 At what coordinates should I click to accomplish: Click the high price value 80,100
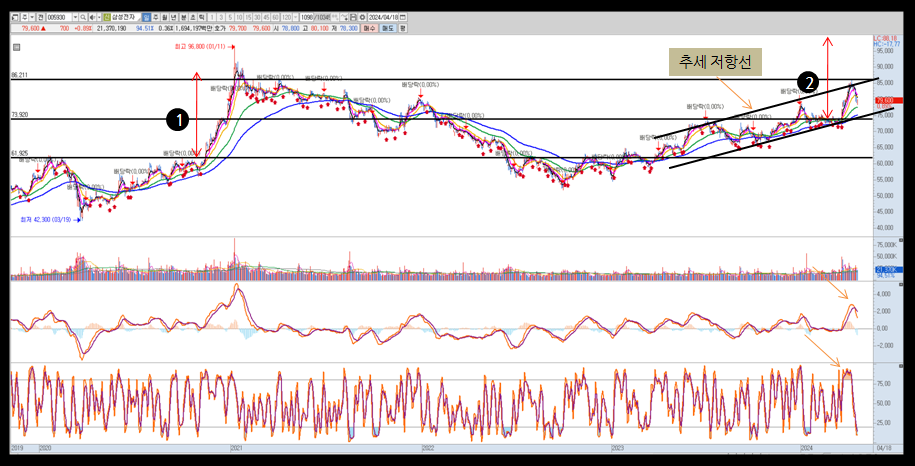point(320,29)
